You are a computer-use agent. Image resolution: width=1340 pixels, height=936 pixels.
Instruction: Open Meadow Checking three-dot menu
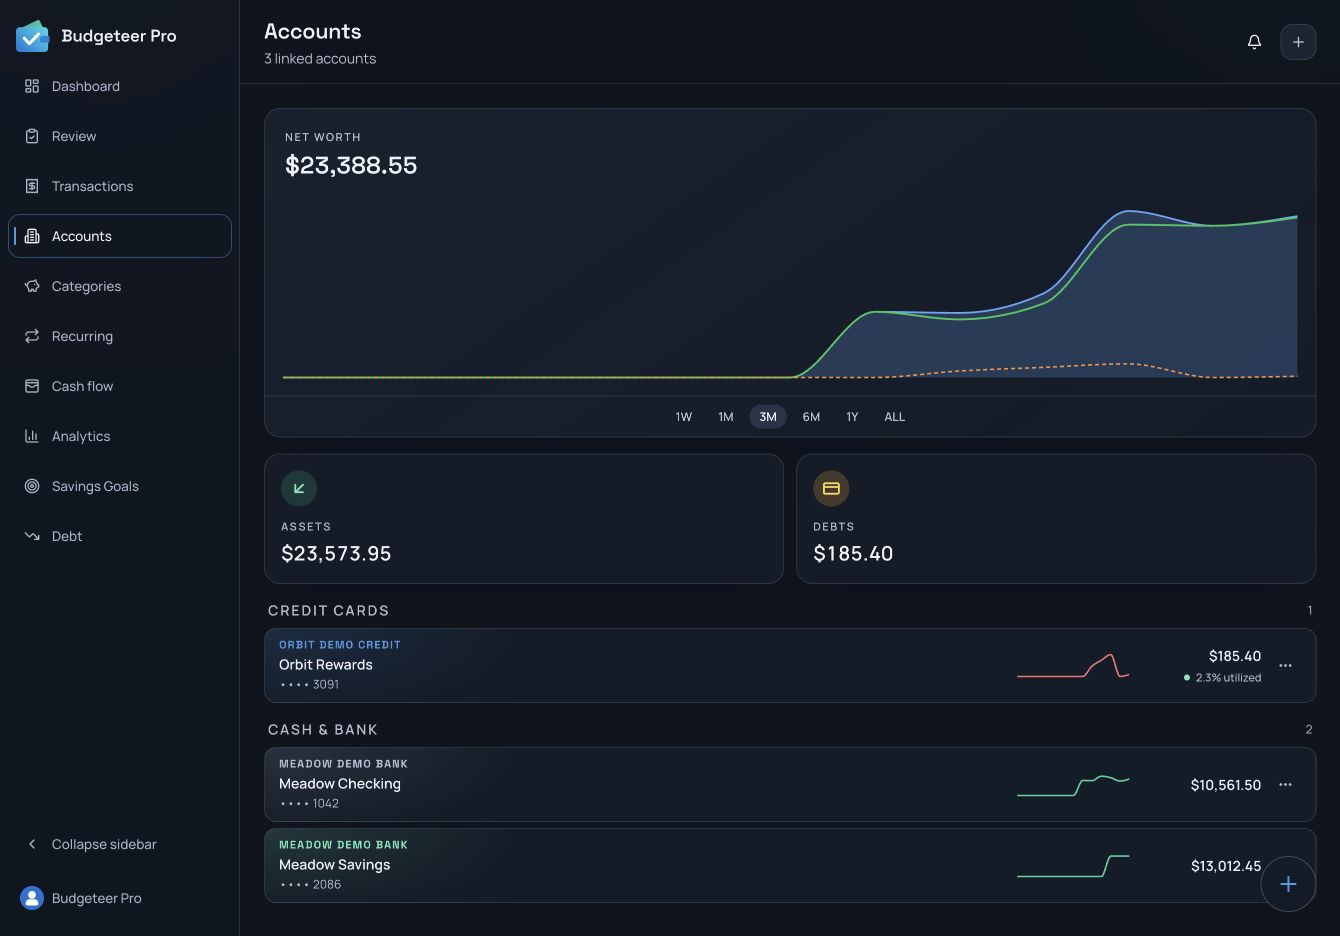[1286, 785]
